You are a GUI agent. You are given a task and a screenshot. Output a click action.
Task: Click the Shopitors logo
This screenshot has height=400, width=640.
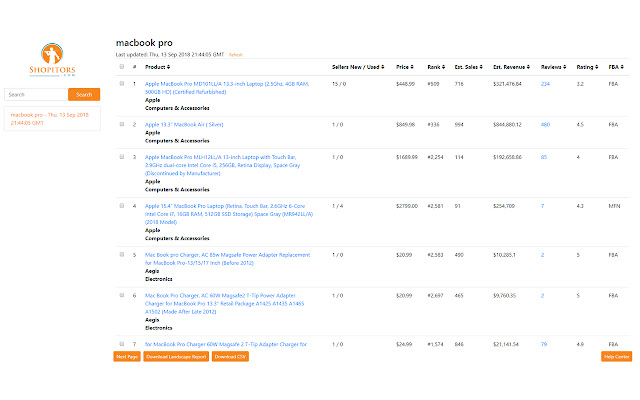click(52, 60)
